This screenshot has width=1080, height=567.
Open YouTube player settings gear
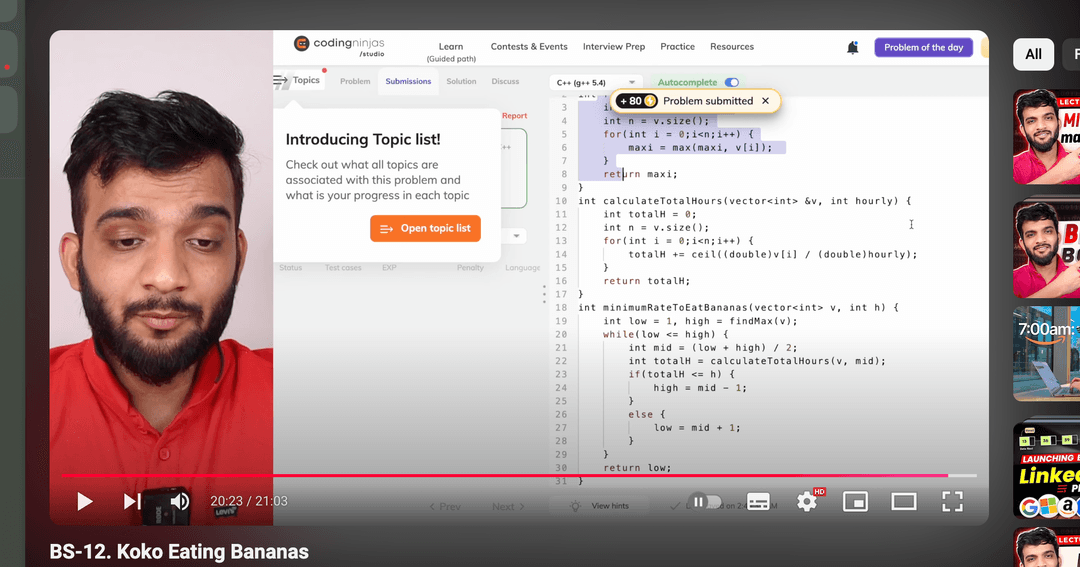[807, 501]
